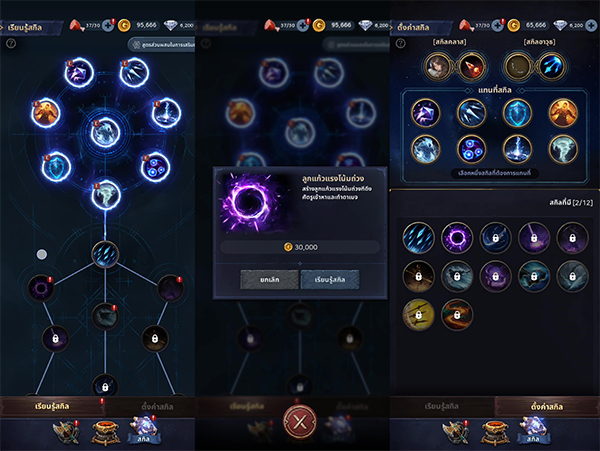600x451 pixels.
Task: Open the axe equipment icon in right bottom bar
Action: pyautogui.click(x=455, y=433)
